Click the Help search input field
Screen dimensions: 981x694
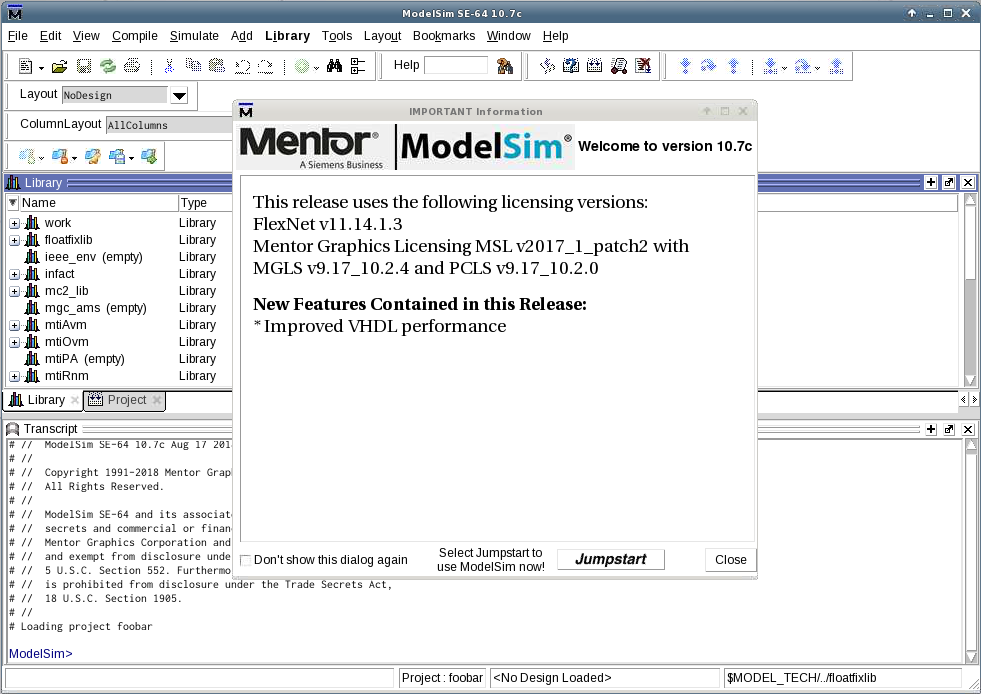coord(456,65)
